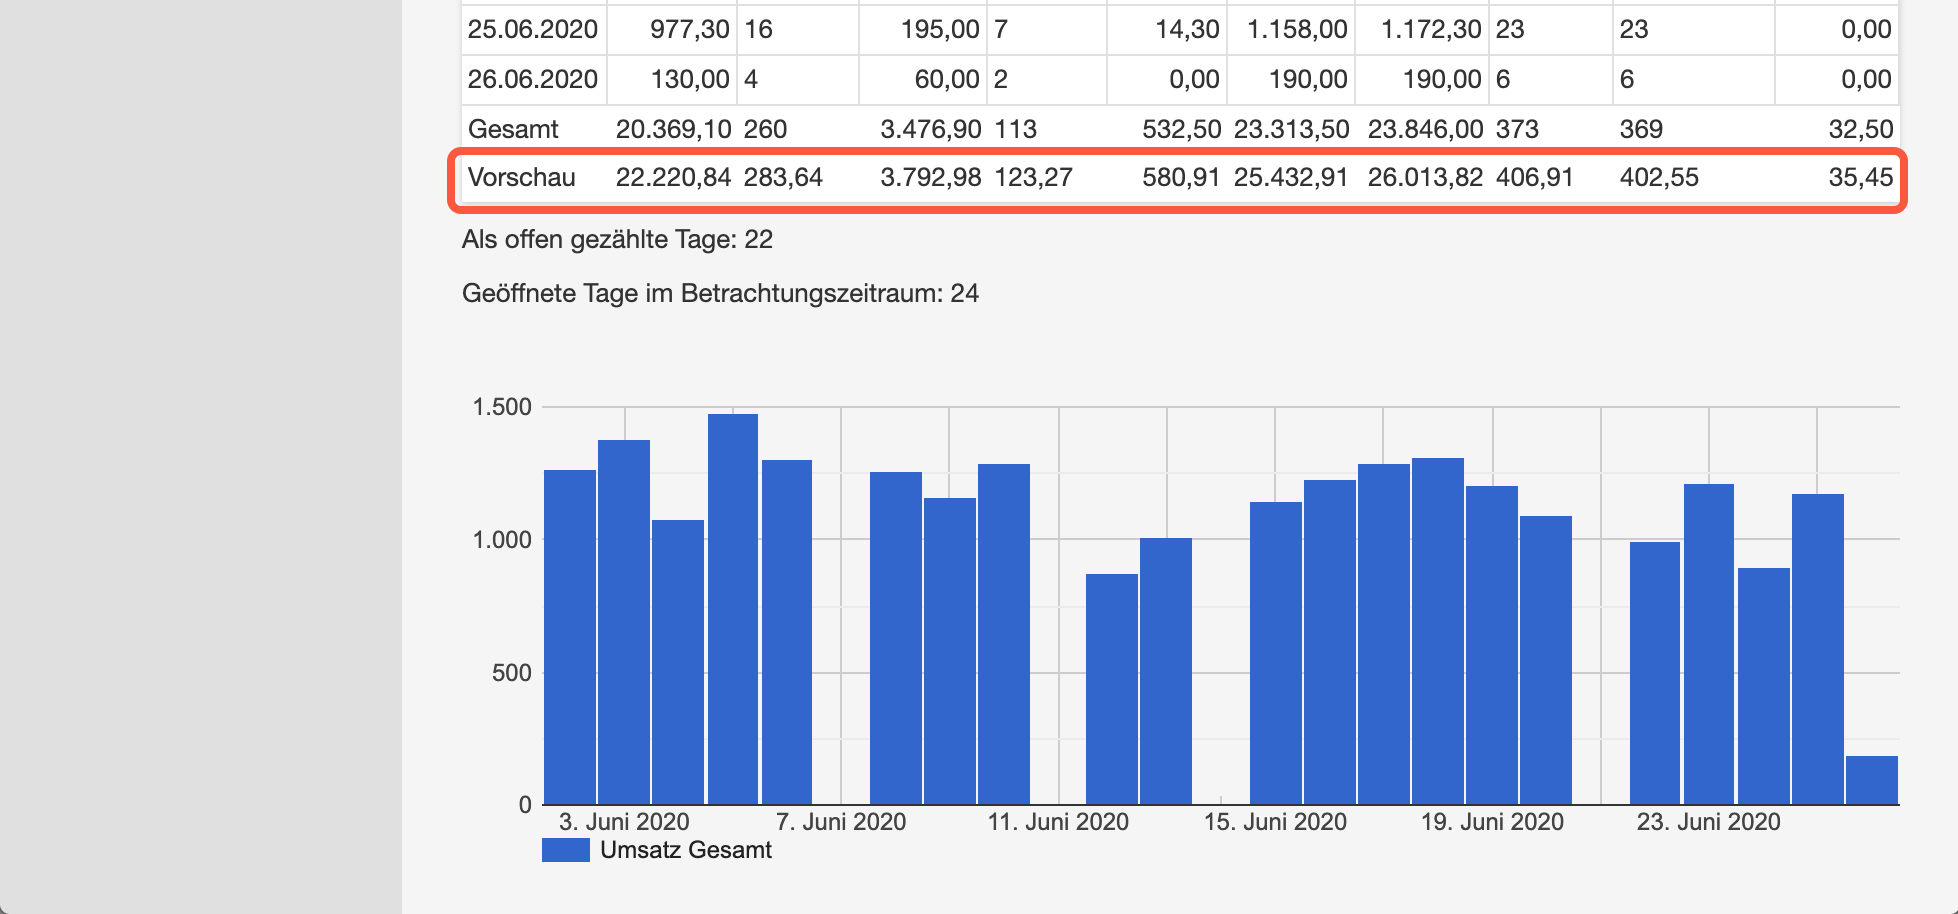
Task: Select the forecast amount 3.792,98
Action: (x=930, y=177)
